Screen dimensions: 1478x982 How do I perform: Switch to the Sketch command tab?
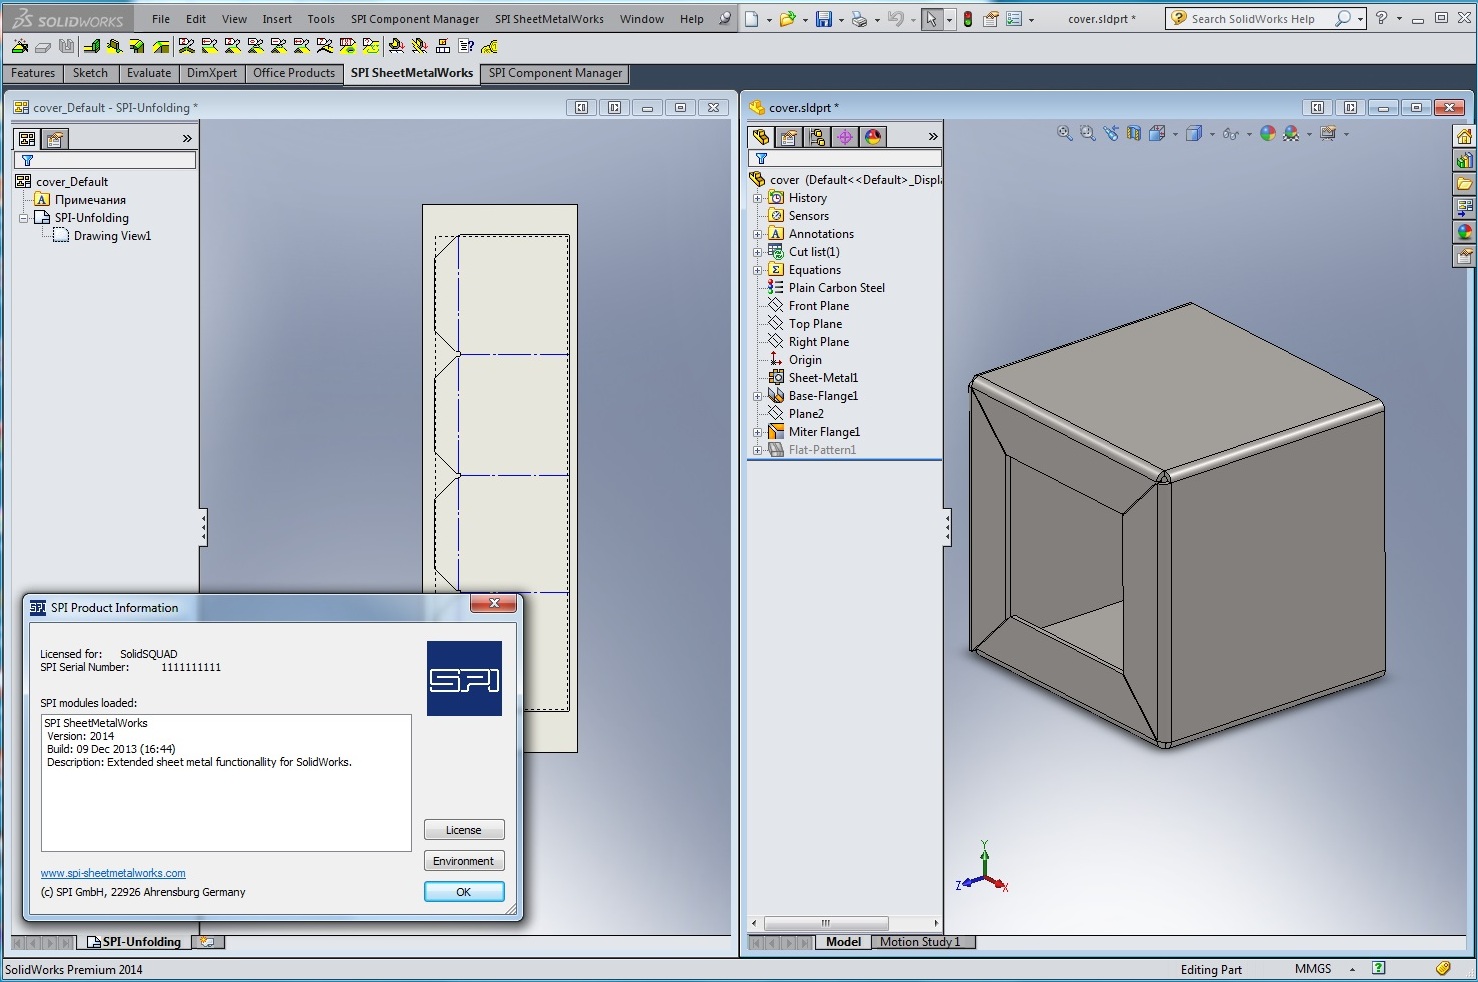[90, 73]
